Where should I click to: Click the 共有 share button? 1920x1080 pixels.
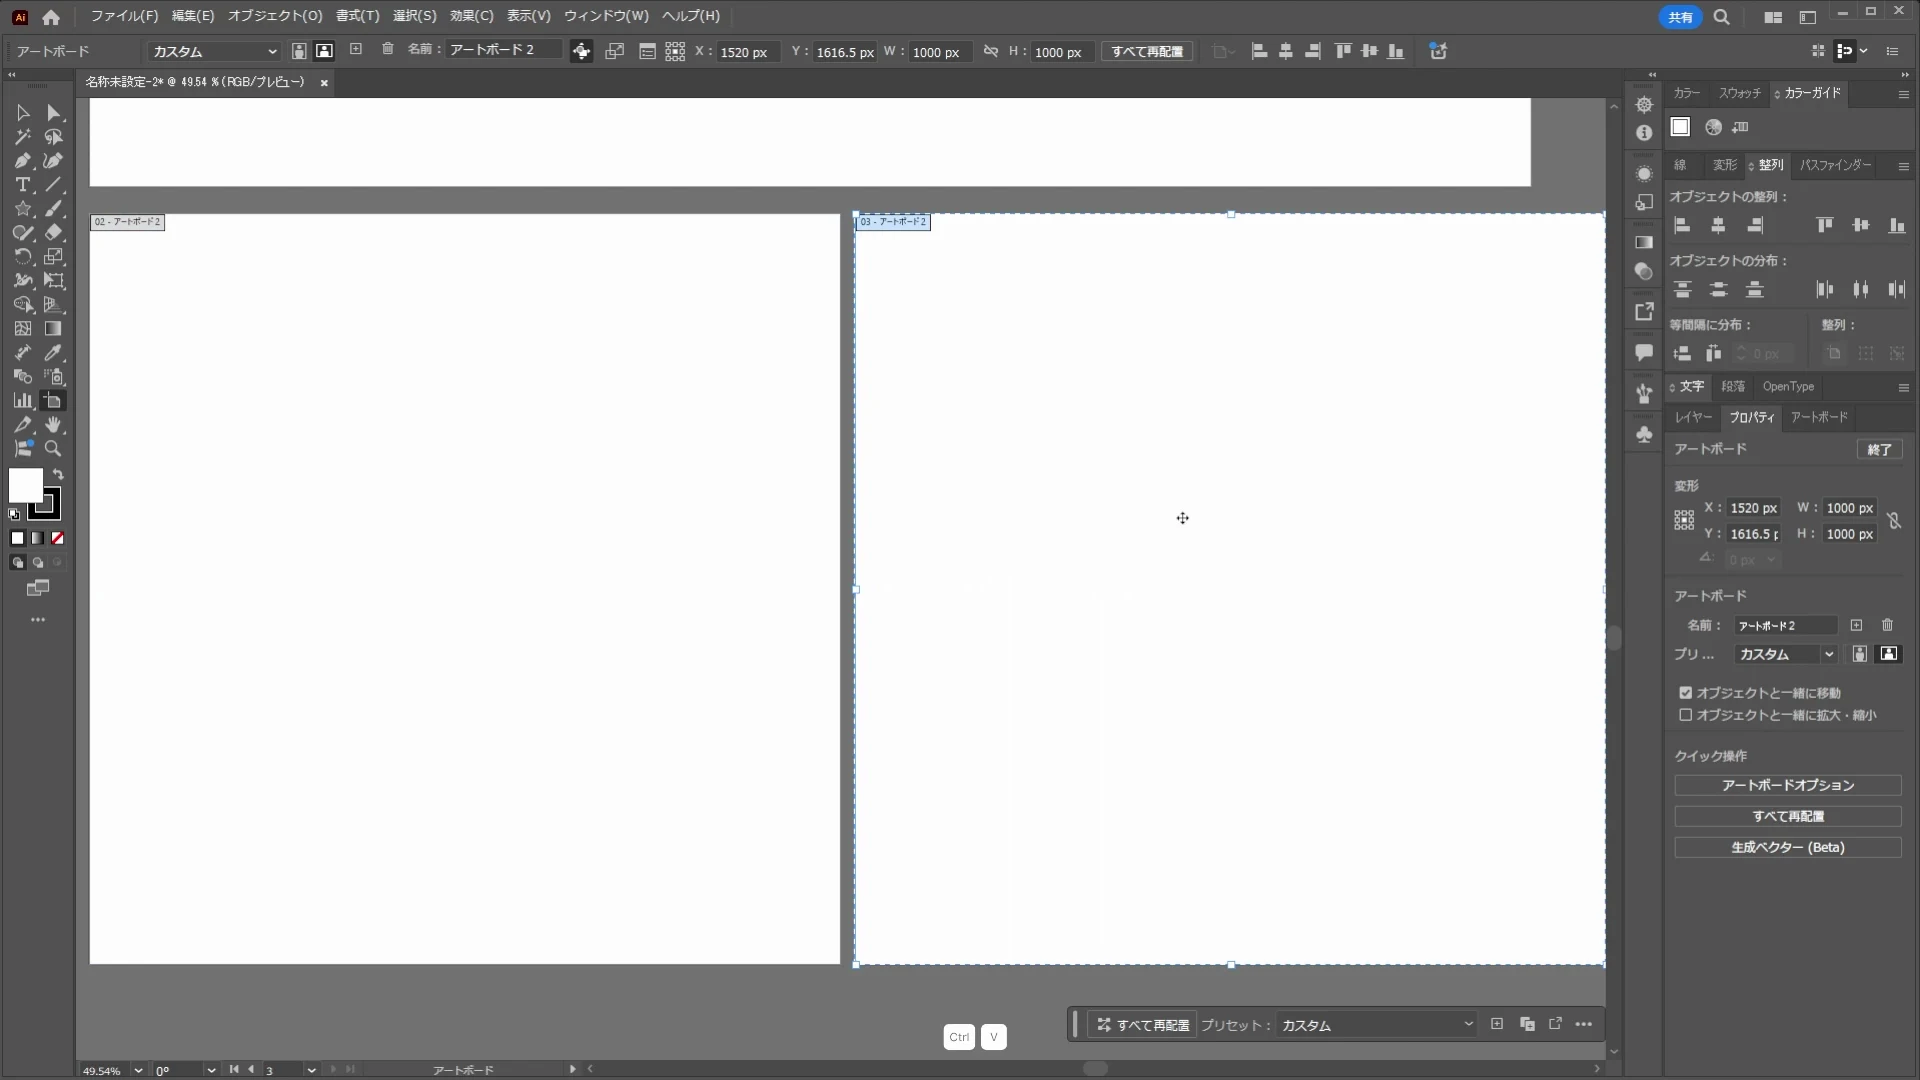[1680, 17]
